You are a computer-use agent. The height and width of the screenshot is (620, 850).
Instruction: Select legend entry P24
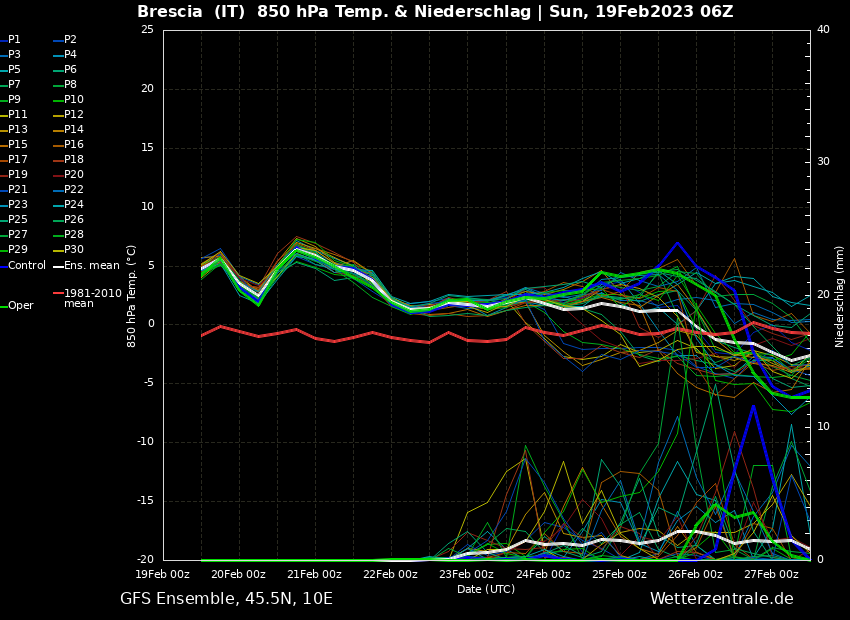(x=74, y=204)
